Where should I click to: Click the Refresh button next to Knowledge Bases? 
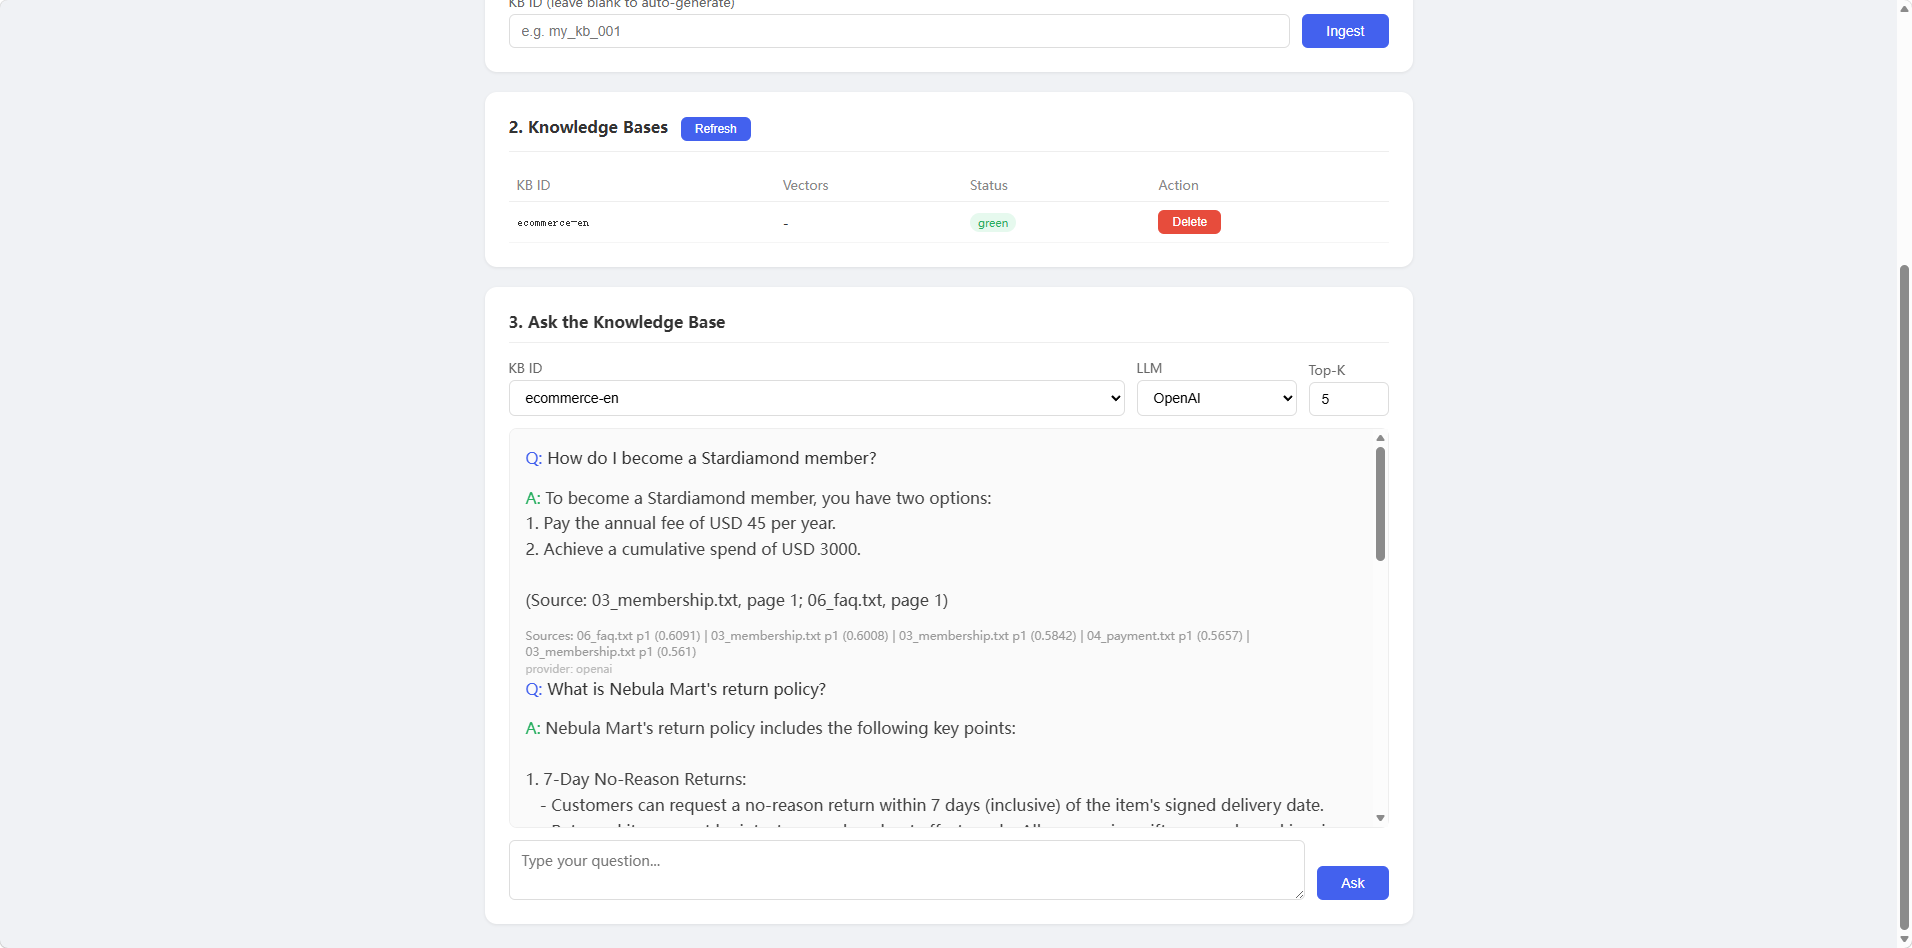click(x=715, y=128)
